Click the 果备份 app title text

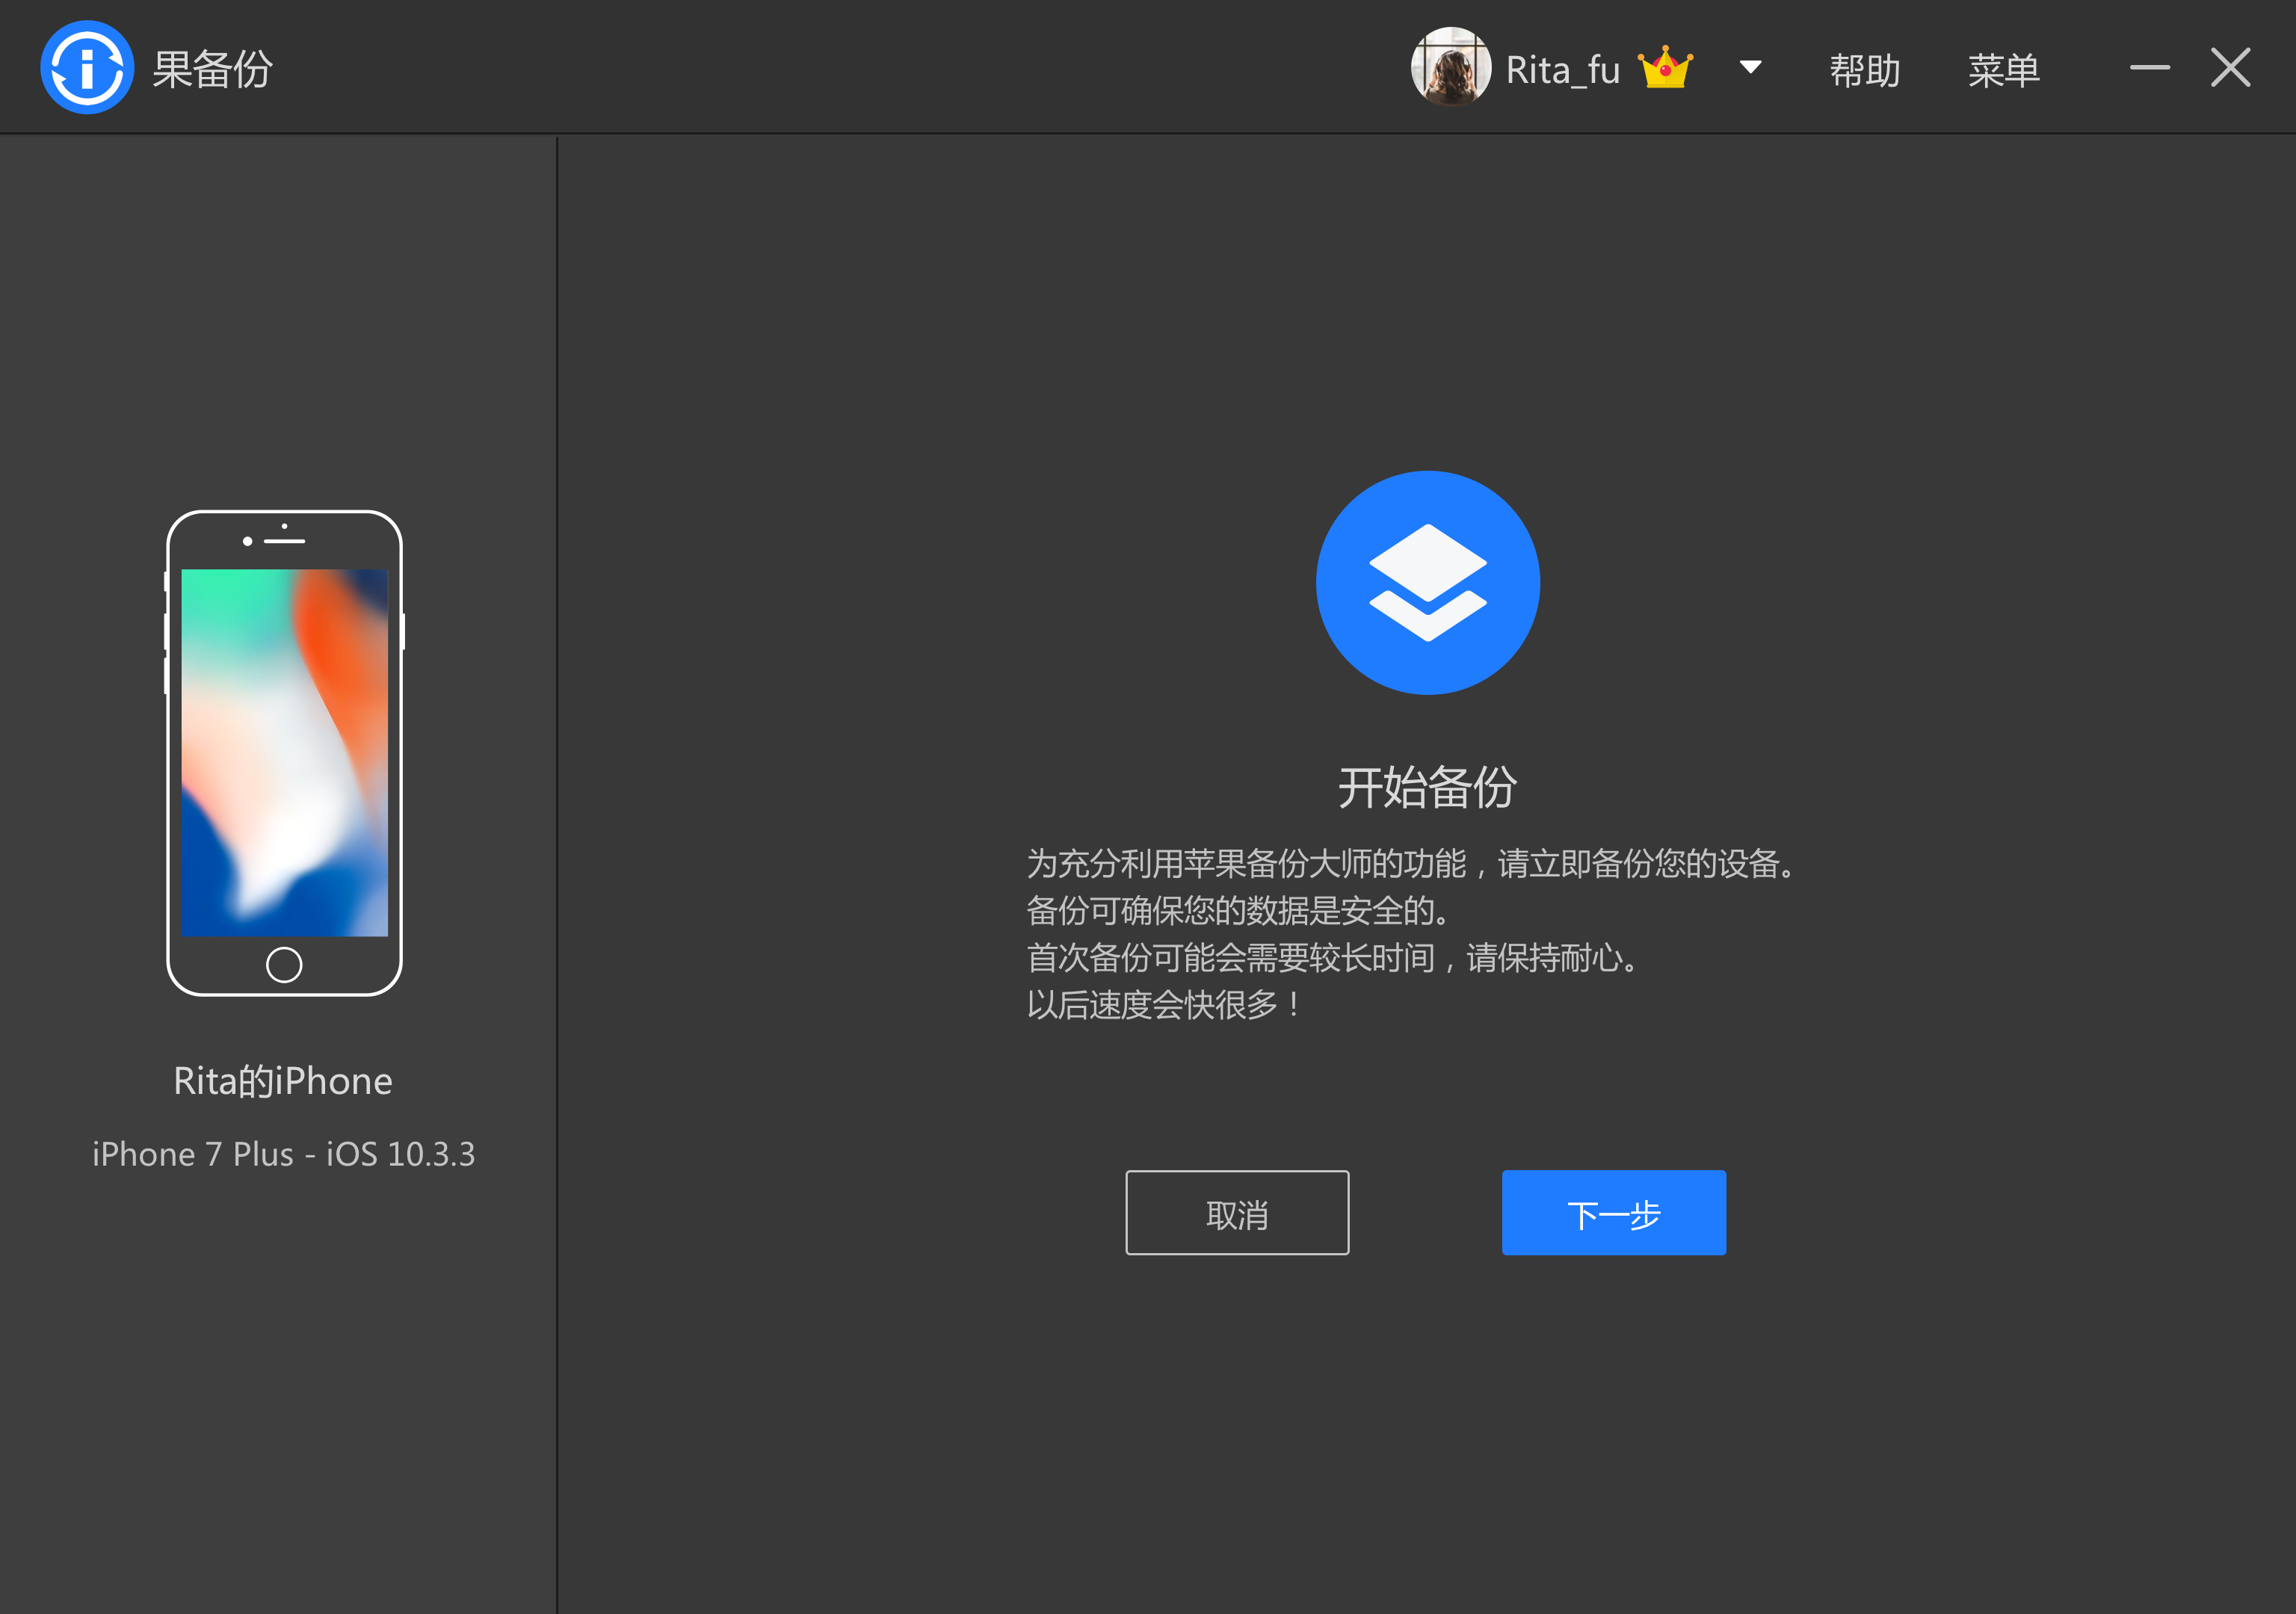[x=212, y=69]
